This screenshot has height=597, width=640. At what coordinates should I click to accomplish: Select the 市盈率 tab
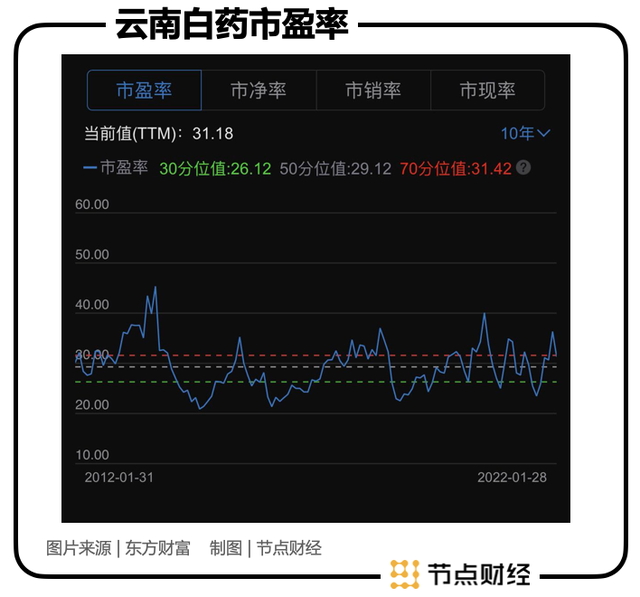[x=144, y=90]
